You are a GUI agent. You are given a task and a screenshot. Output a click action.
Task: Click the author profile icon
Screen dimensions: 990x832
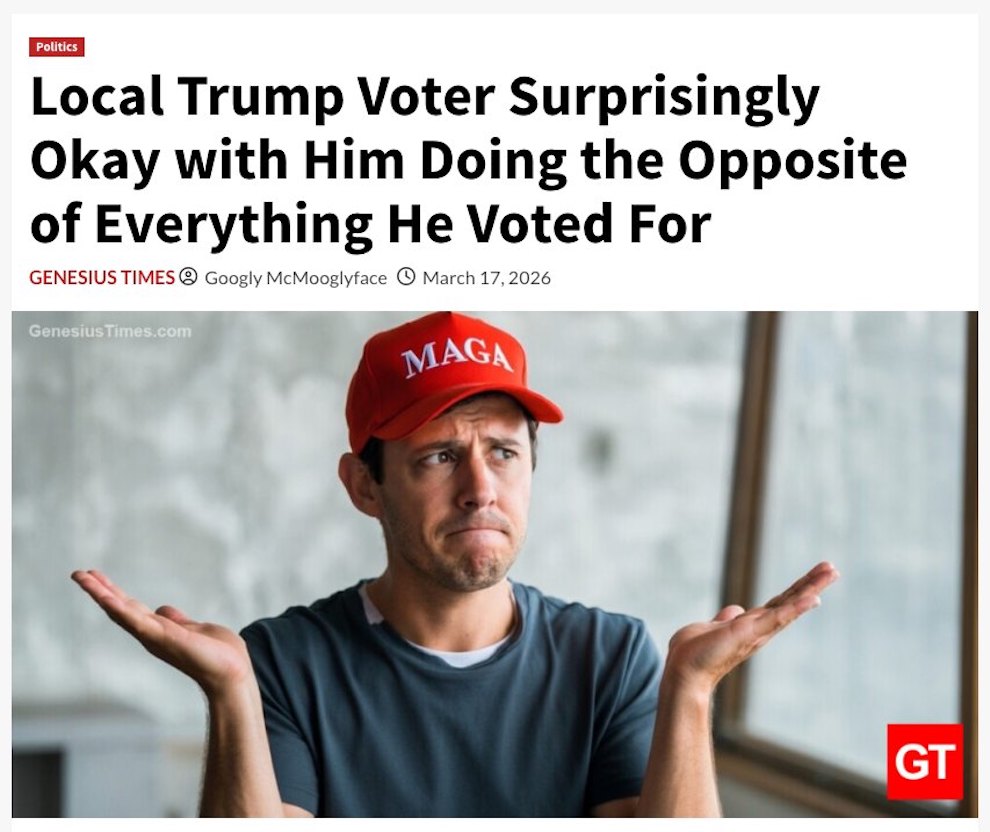point(188,277)
